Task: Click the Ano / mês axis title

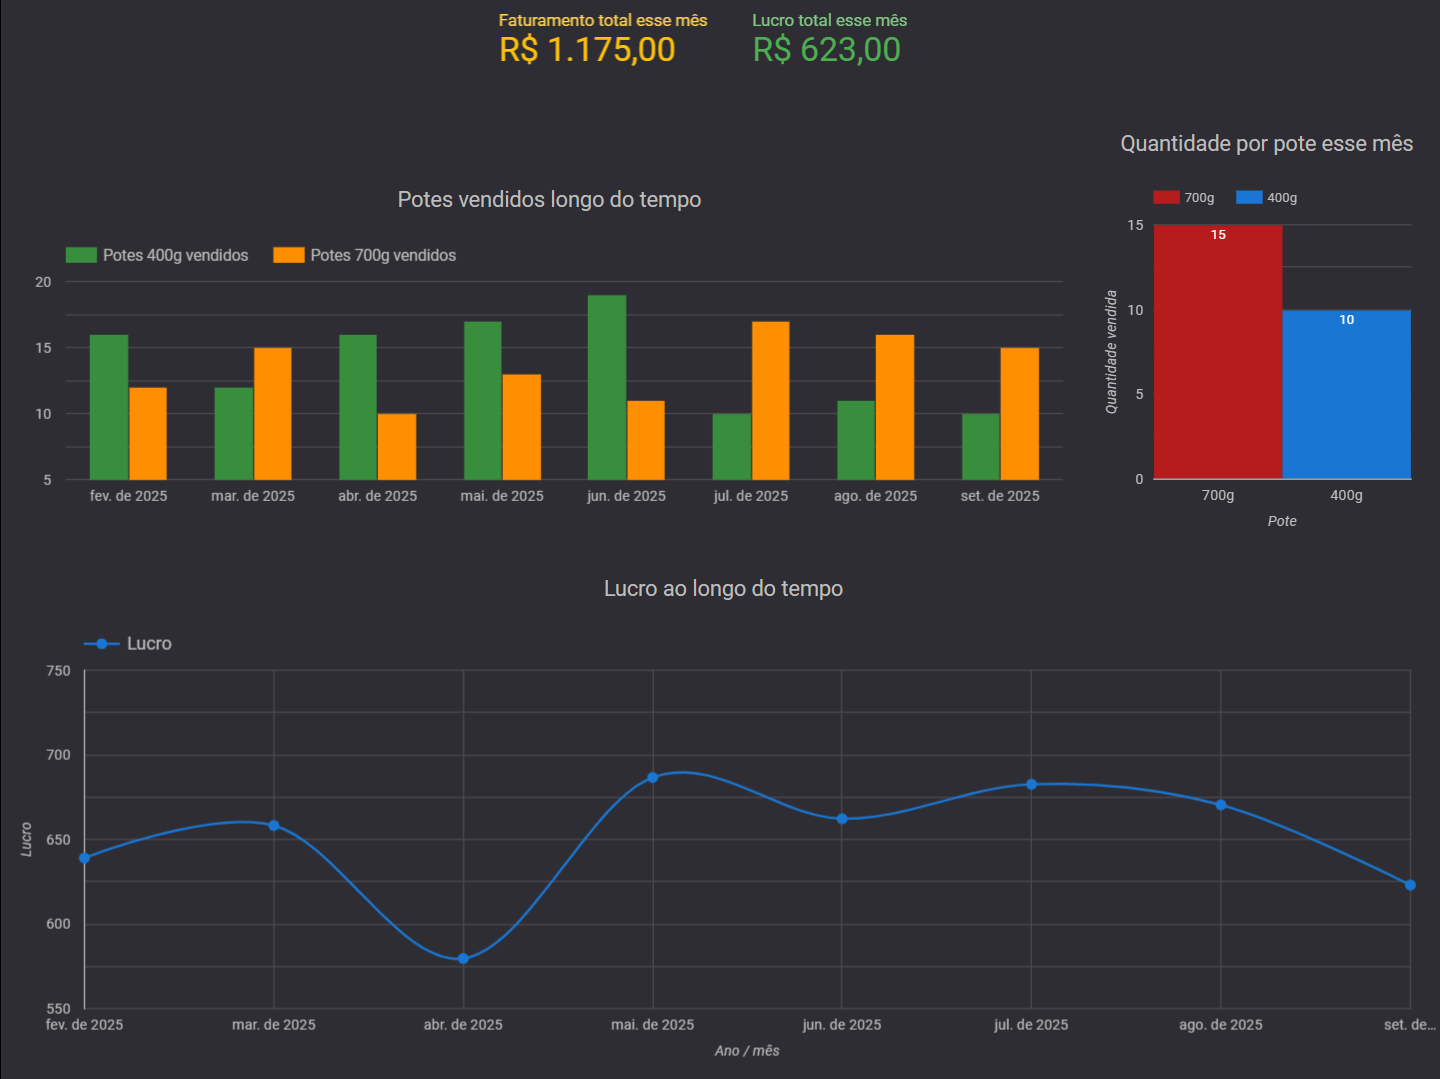Action: click(747, 1051)
